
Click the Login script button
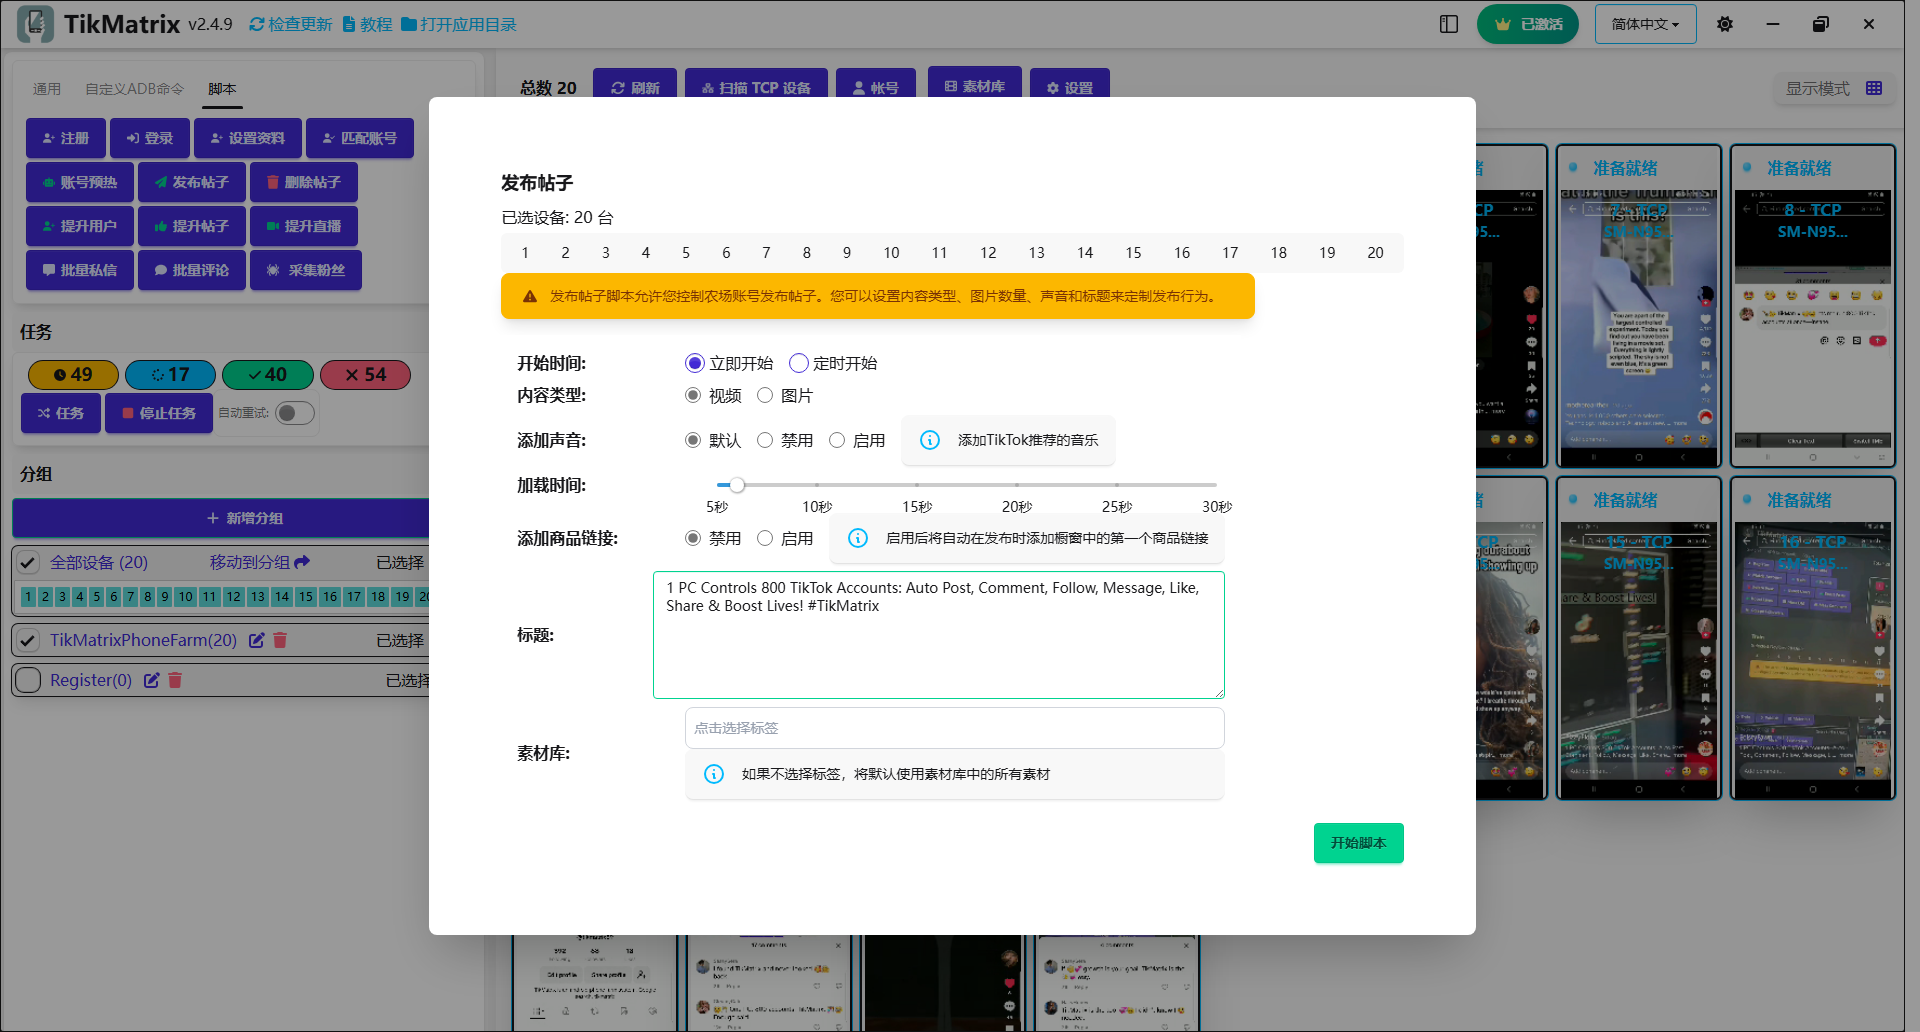[150, 138]
